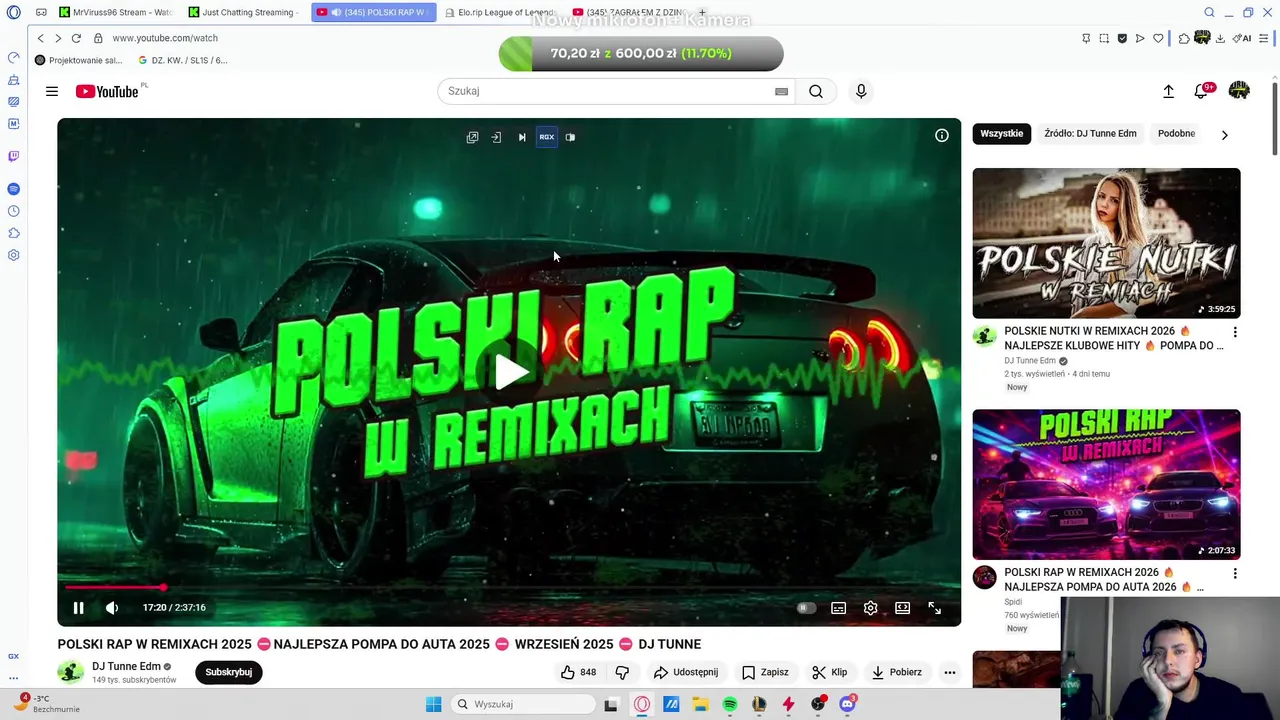
Task: Click the next-track overlay icon
Action: (522, 137)
